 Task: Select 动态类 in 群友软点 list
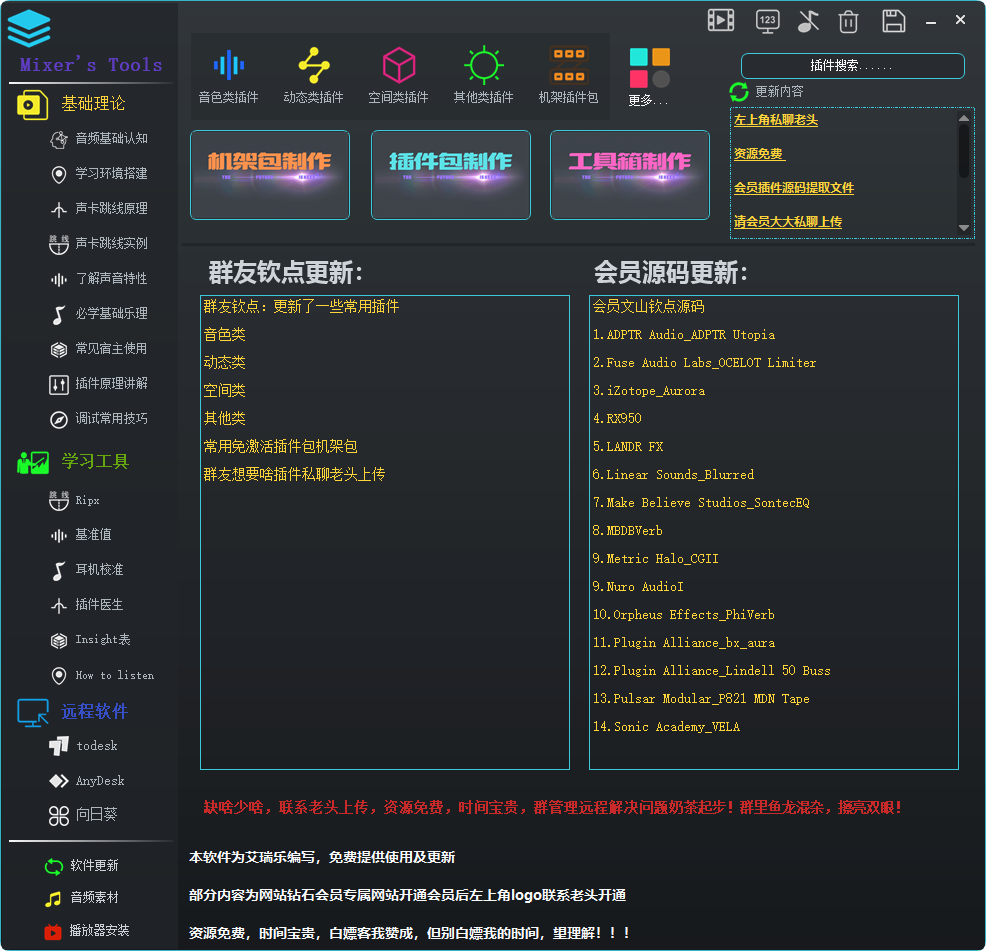tap(224, 363)
